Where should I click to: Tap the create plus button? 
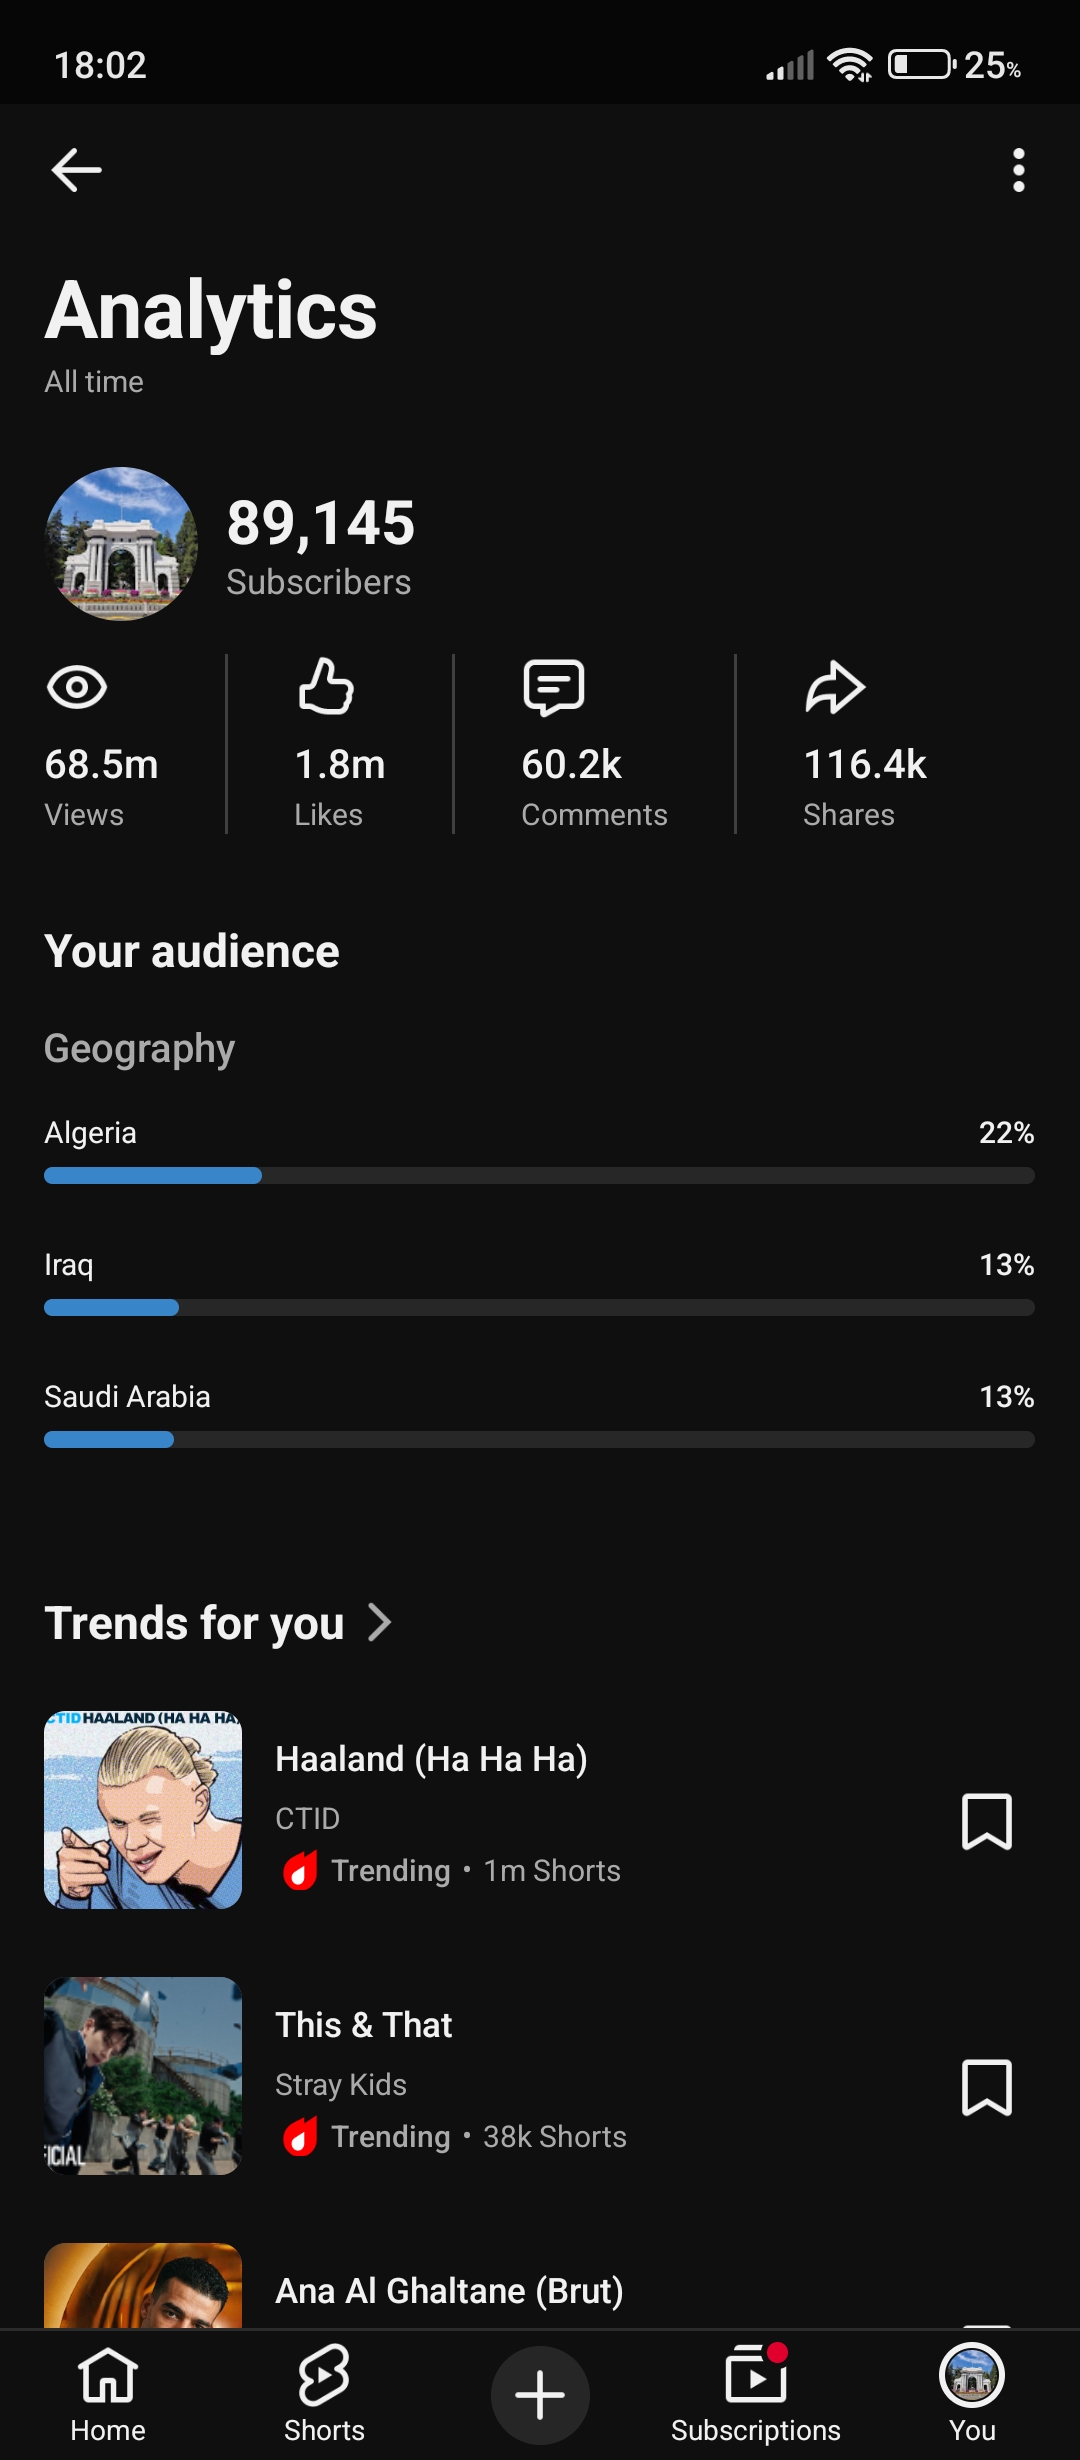(540, 2395)
